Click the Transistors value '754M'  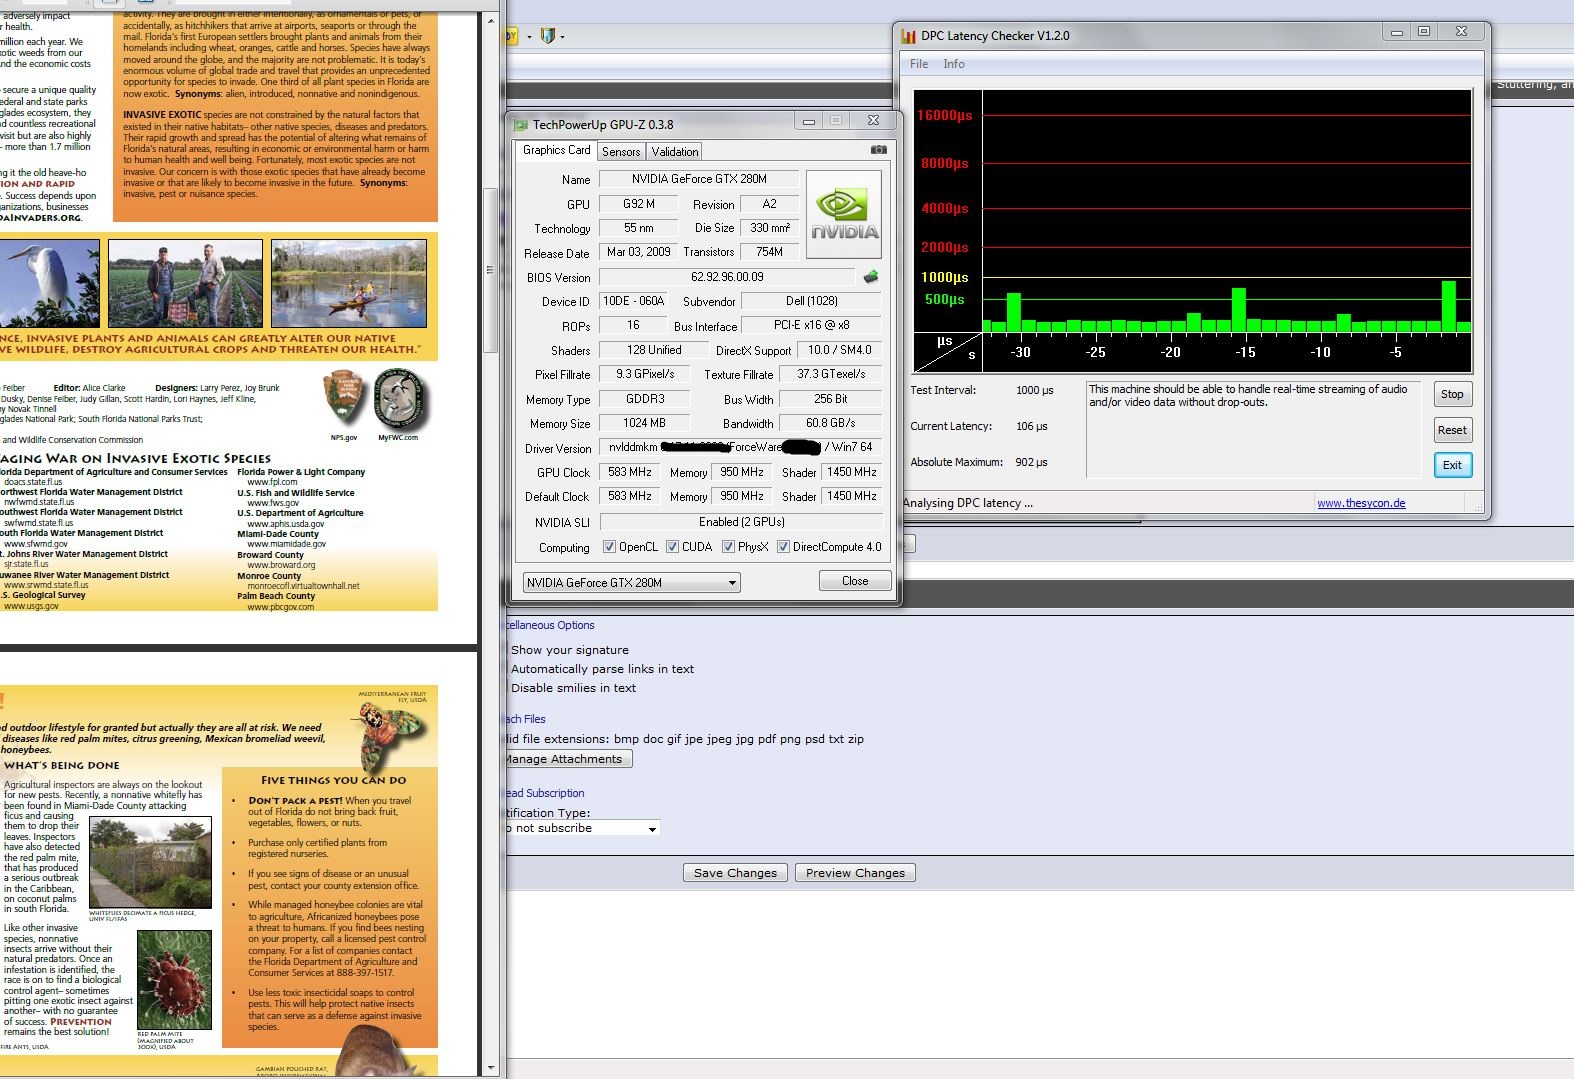[x=769, y=252]
